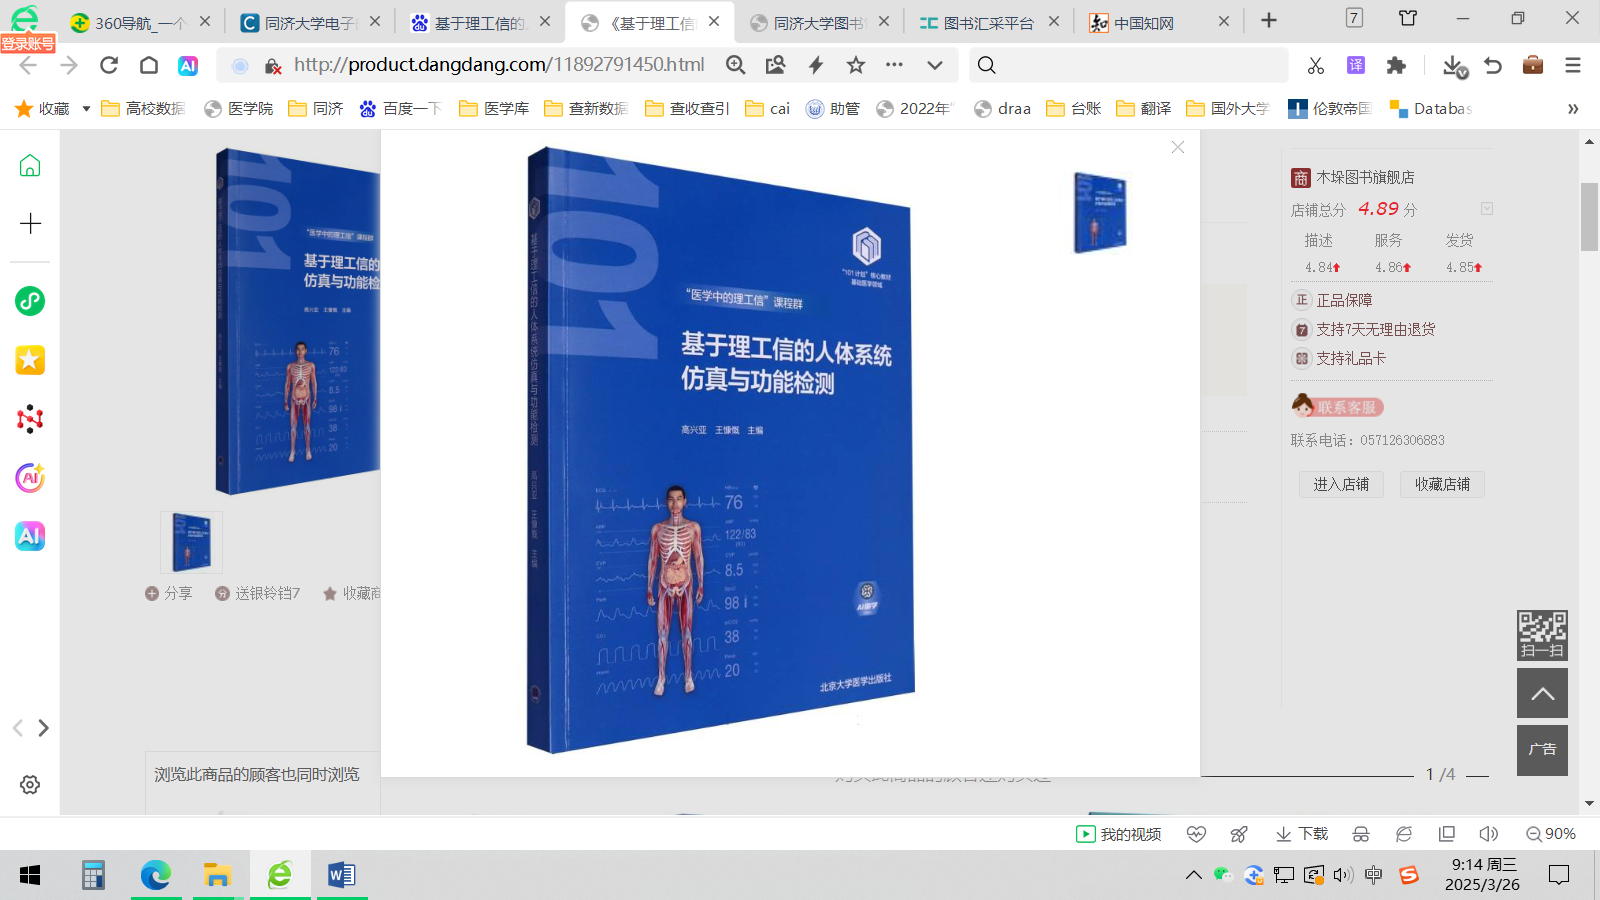Click the page vertical scrollbar thumb
Image resolution: width=1600 pixels, height=900 pixels.
1589,217
